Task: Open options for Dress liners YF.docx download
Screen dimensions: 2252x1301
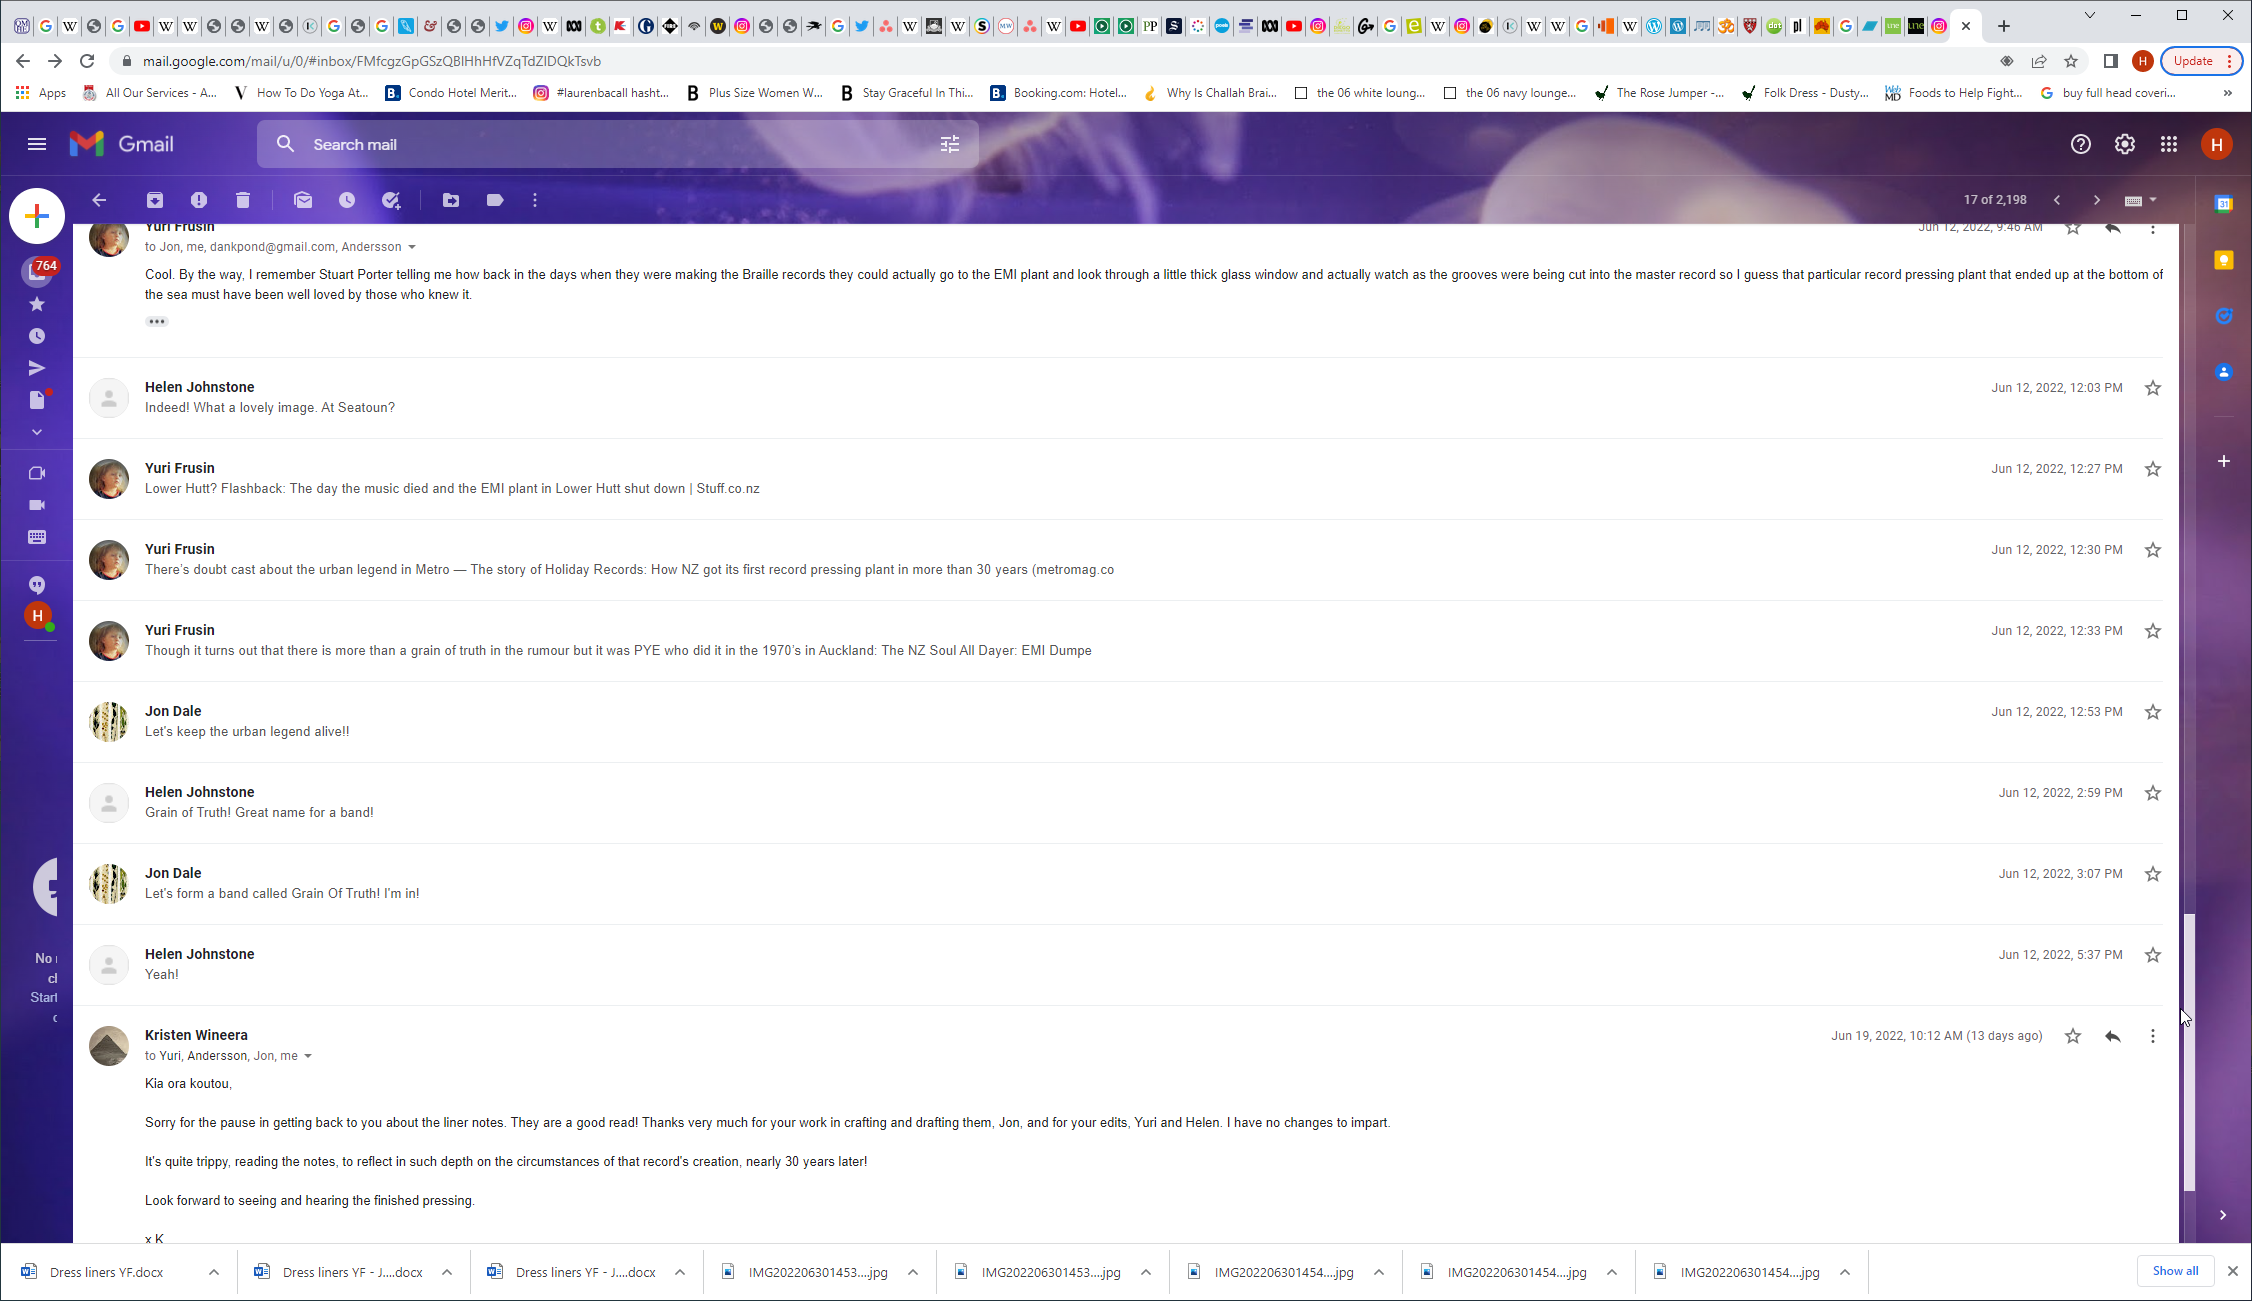Action: 214,1272
